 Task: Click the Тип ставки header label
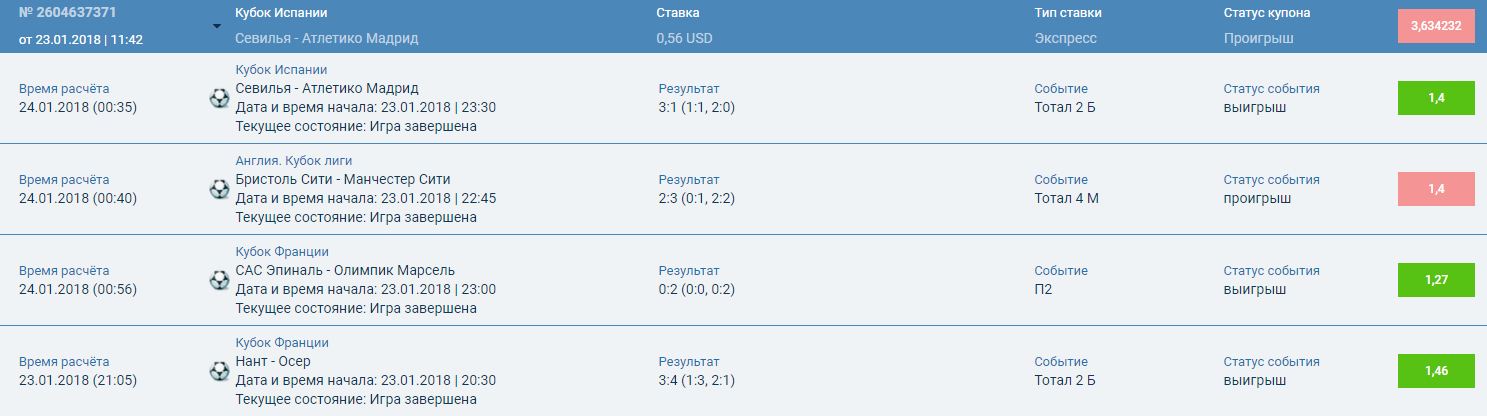click(1068, 13)
